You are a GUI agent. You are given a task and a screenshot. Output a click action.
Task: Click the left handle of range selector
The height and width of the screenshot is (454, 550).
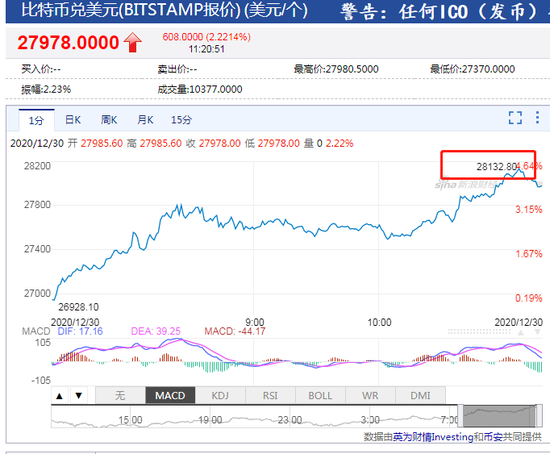(460, 416)
